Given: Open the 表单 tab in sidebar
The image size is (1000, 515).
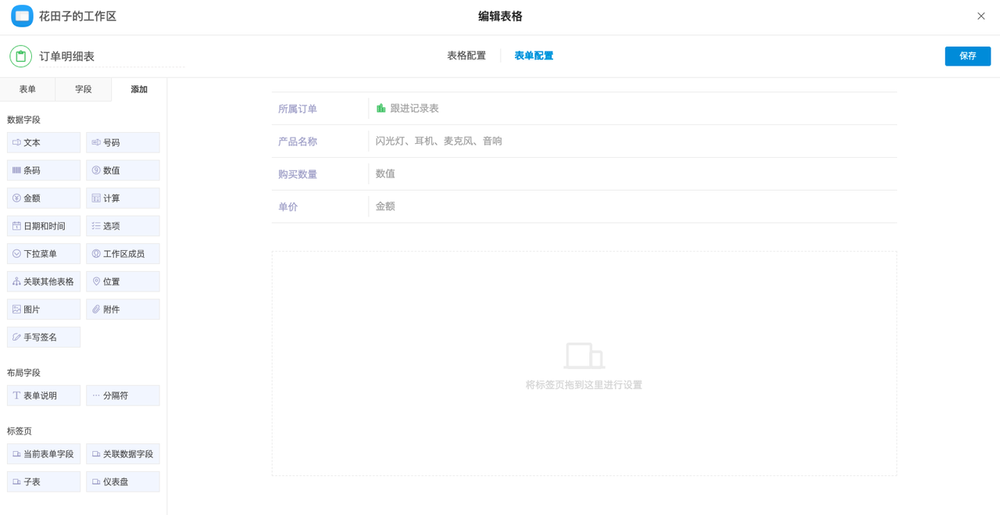Looking at the screenshot, I should click(x=27, y=89).
